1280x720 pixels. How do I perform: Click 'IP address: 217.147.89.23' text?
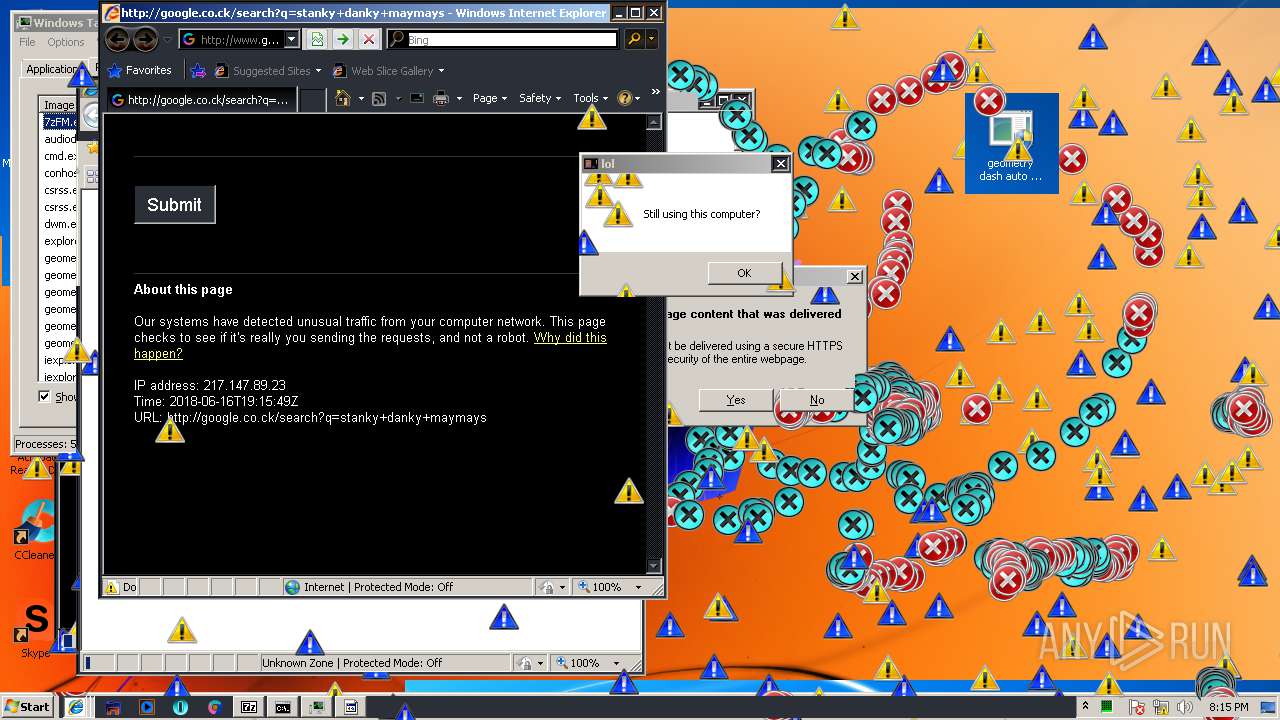coord(210,385)
